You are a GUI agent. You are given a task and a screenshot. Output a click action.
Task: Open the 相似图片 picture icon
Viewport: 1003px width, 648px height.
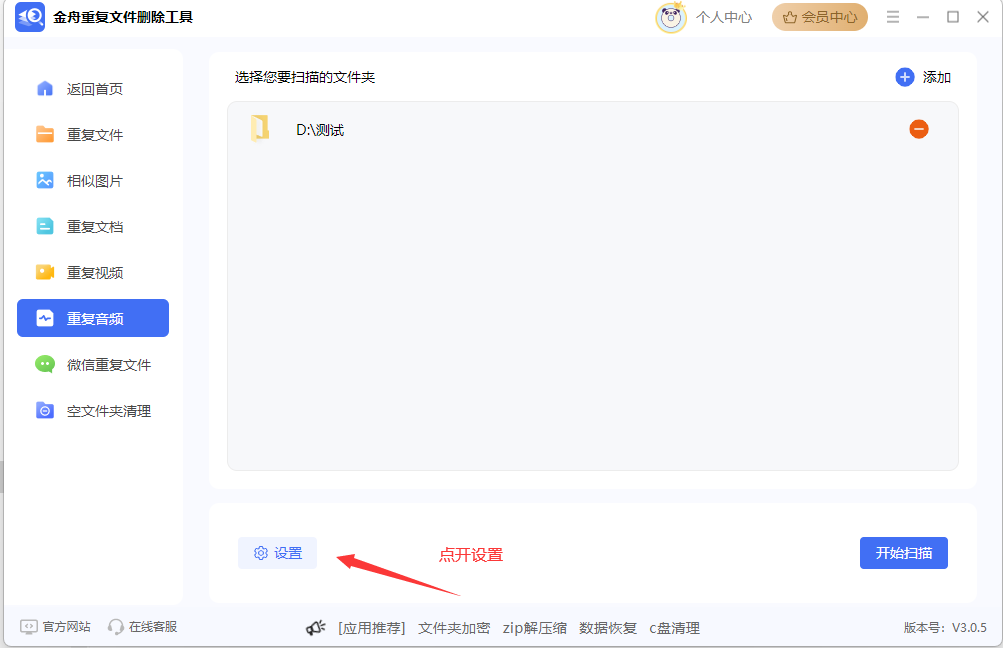click(45, 180)
